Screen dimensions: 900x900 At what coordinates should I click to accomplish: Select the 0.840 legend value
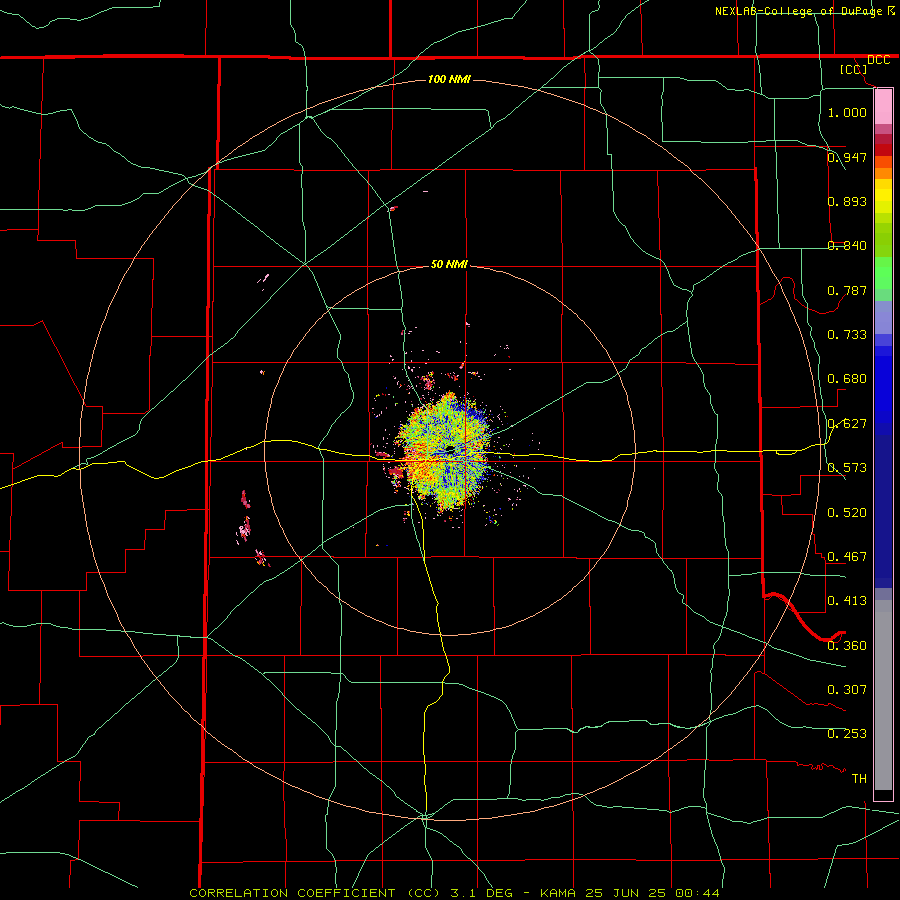pyautogui.click(x=847, y=246)
